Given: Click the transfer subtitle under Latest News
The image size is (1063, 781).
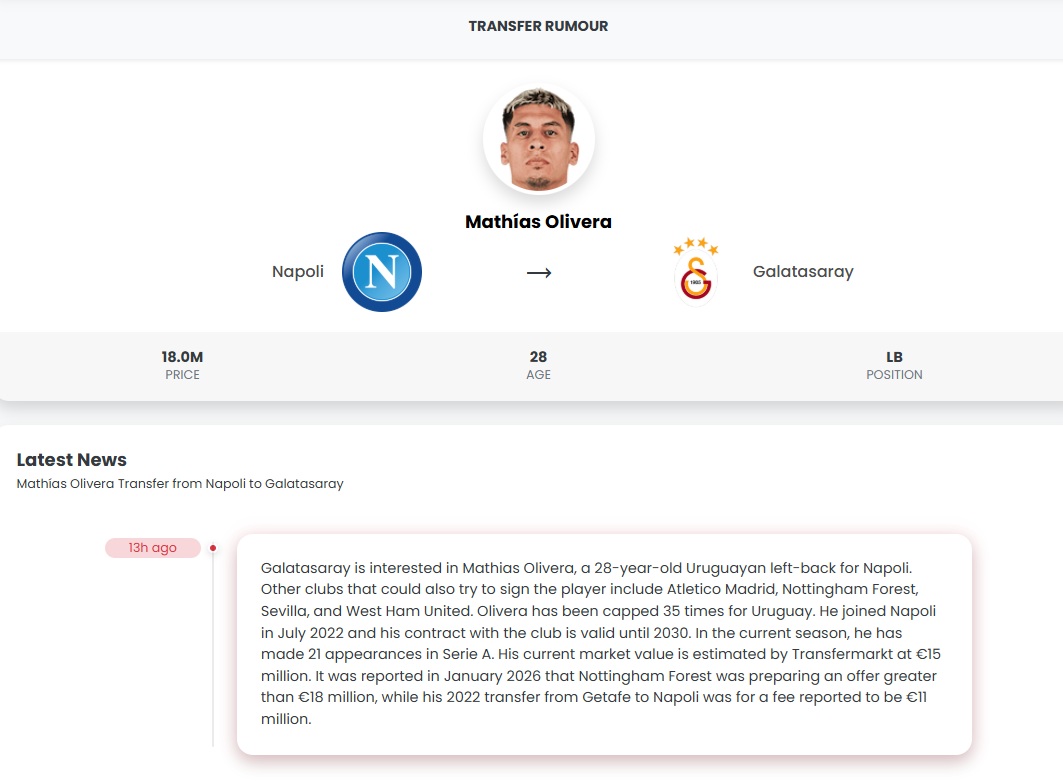Looking at the screenshot, I should tap(180, 484).
